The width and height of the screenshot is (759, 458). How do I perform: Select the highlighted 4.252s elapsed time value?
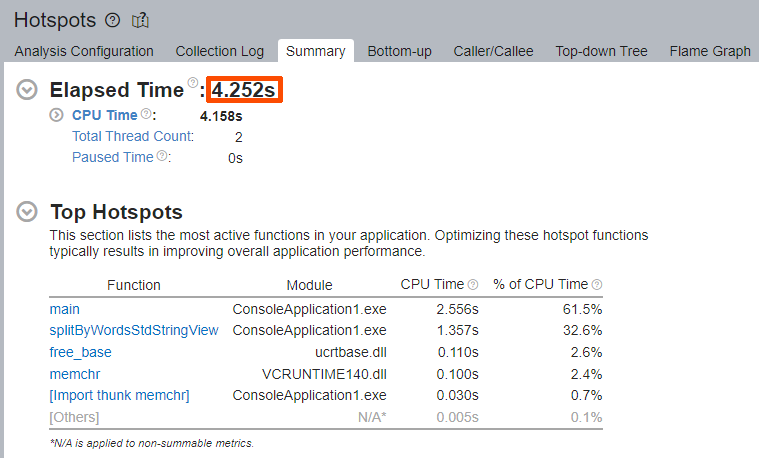click(245, 90)
